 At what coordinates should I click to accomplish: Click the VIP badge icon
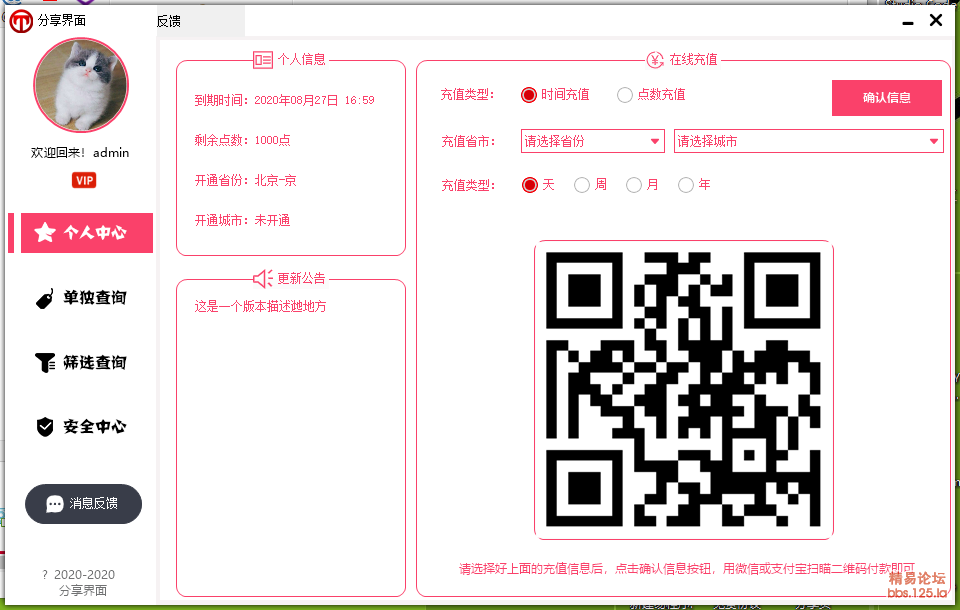click(84, 180)
